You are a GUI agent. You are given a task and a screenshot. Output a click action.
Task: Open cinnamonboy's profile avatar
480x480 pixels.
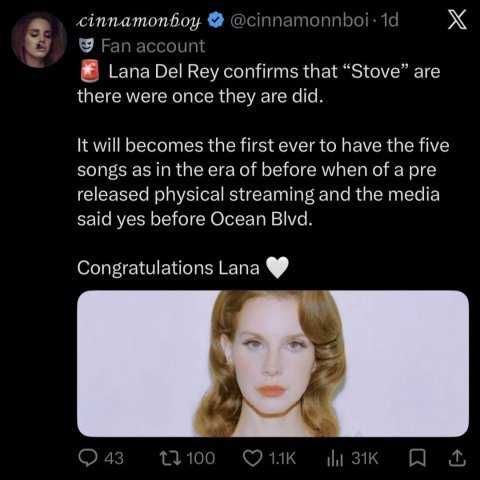coord(39,40)
